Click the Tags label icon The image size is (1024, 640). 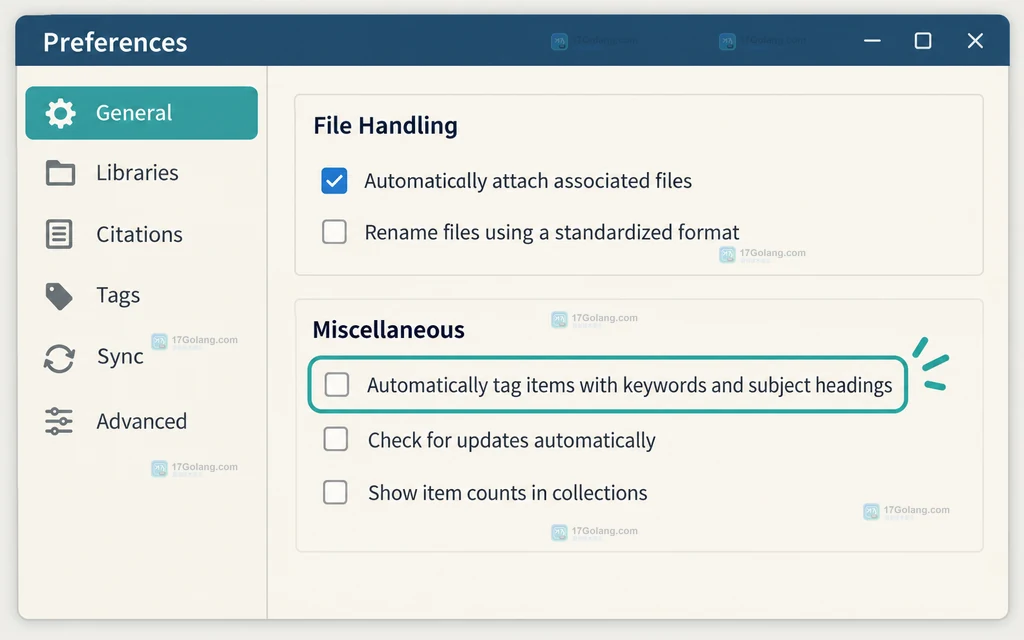tap(59, 296)
